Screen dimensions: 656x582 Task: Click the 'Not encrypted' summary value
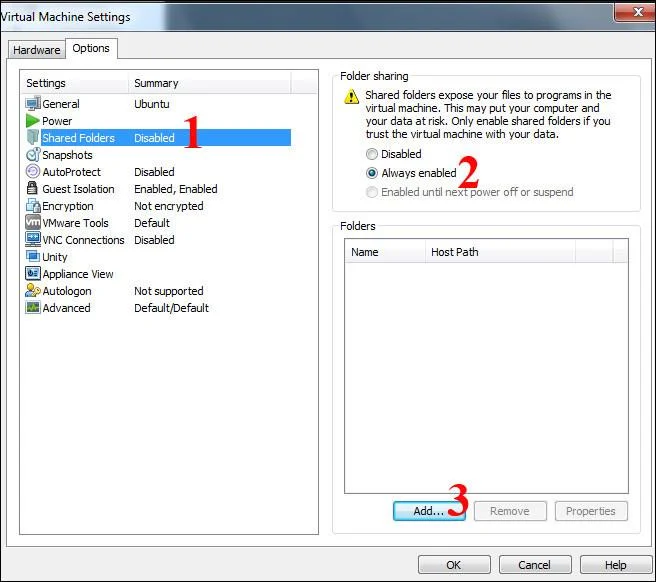(x=169, y=206)
